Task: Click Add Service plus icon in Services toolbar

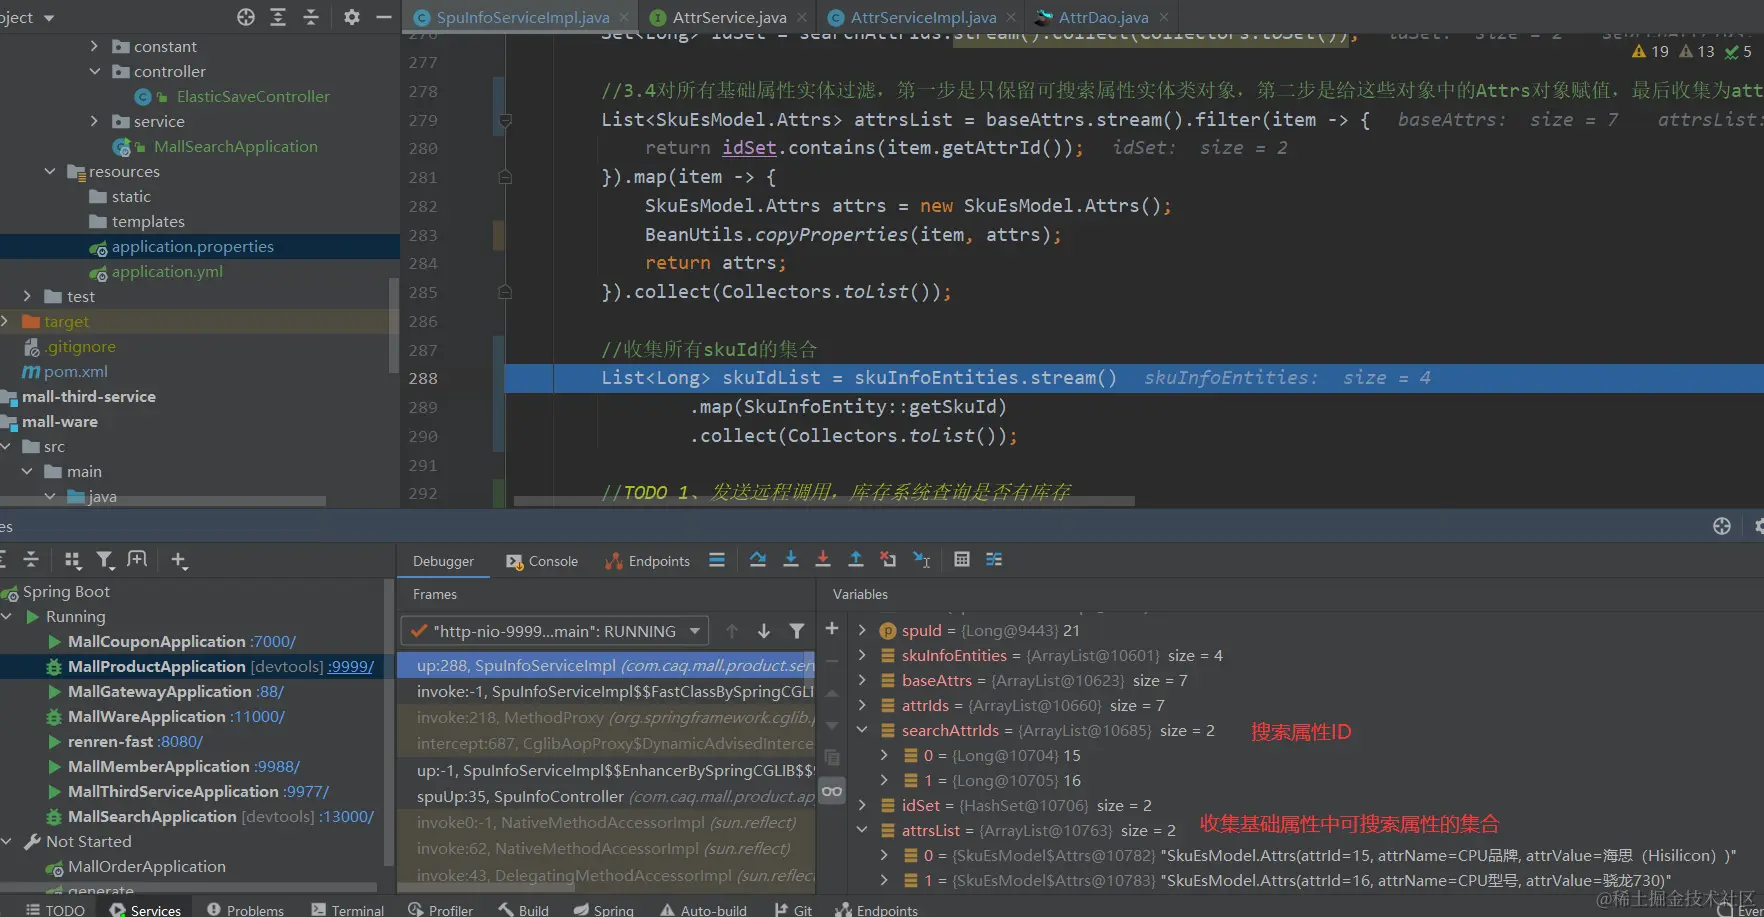Action: click(179, 560)
